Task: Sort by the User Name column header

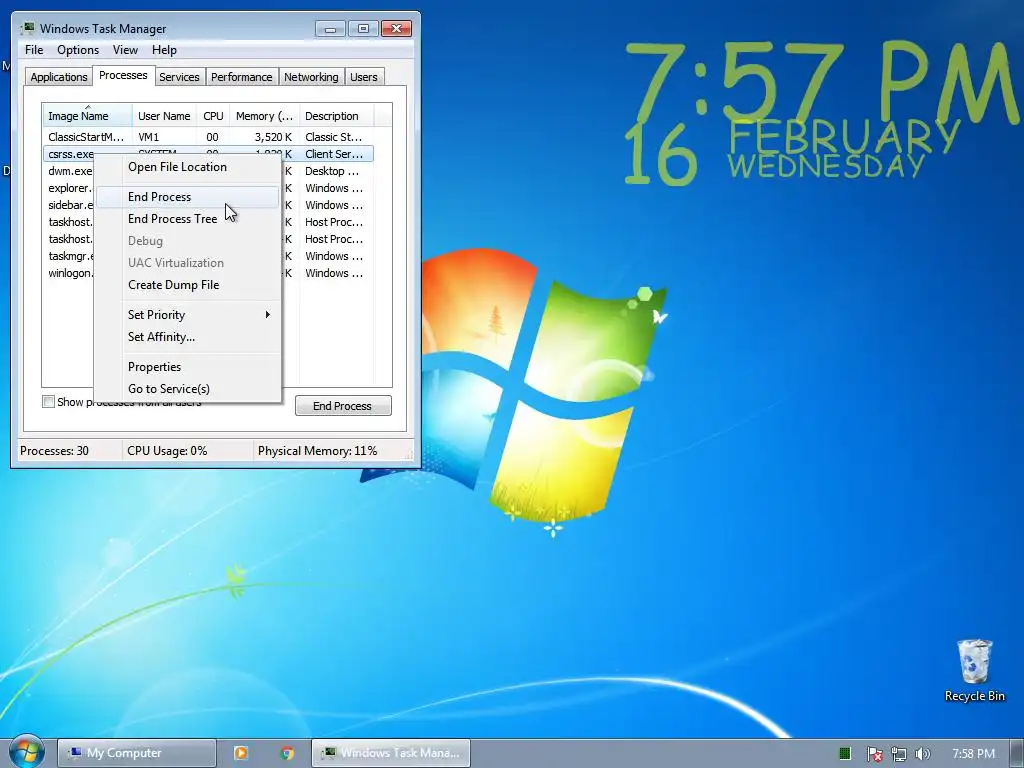Action: (165, 116)
